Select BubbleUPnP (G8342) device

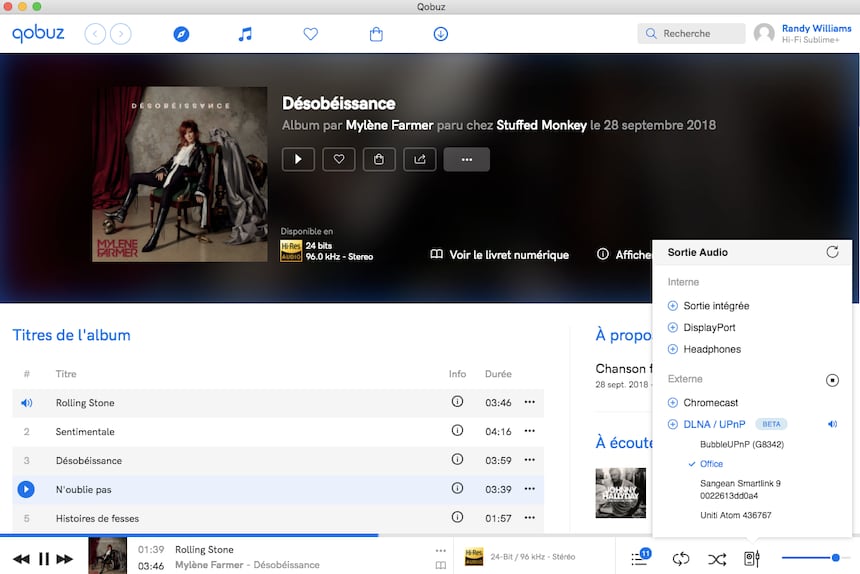coord(742,444)
